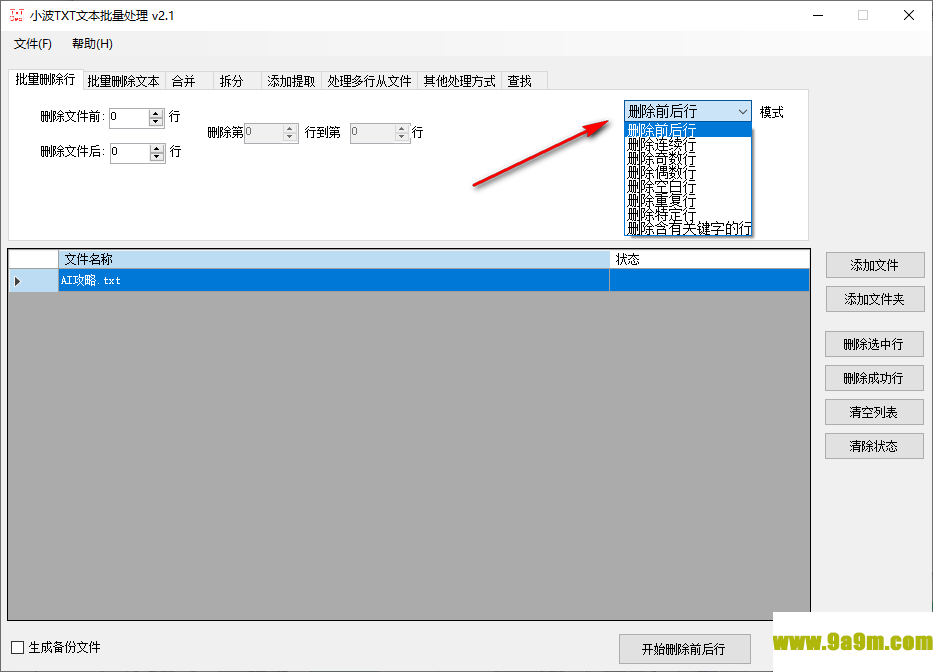Select 删除偶数行 in the mode list
Viewport: 933px width, 672px height.
(x=688, y=173)
